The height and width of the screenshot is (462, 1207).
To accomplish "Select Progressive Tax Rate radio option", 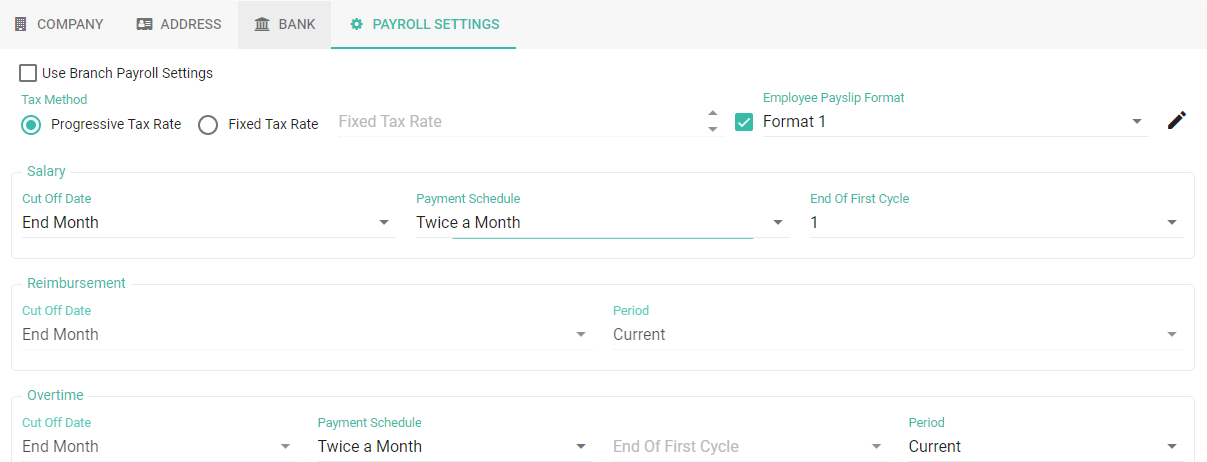I will (31, 125).
